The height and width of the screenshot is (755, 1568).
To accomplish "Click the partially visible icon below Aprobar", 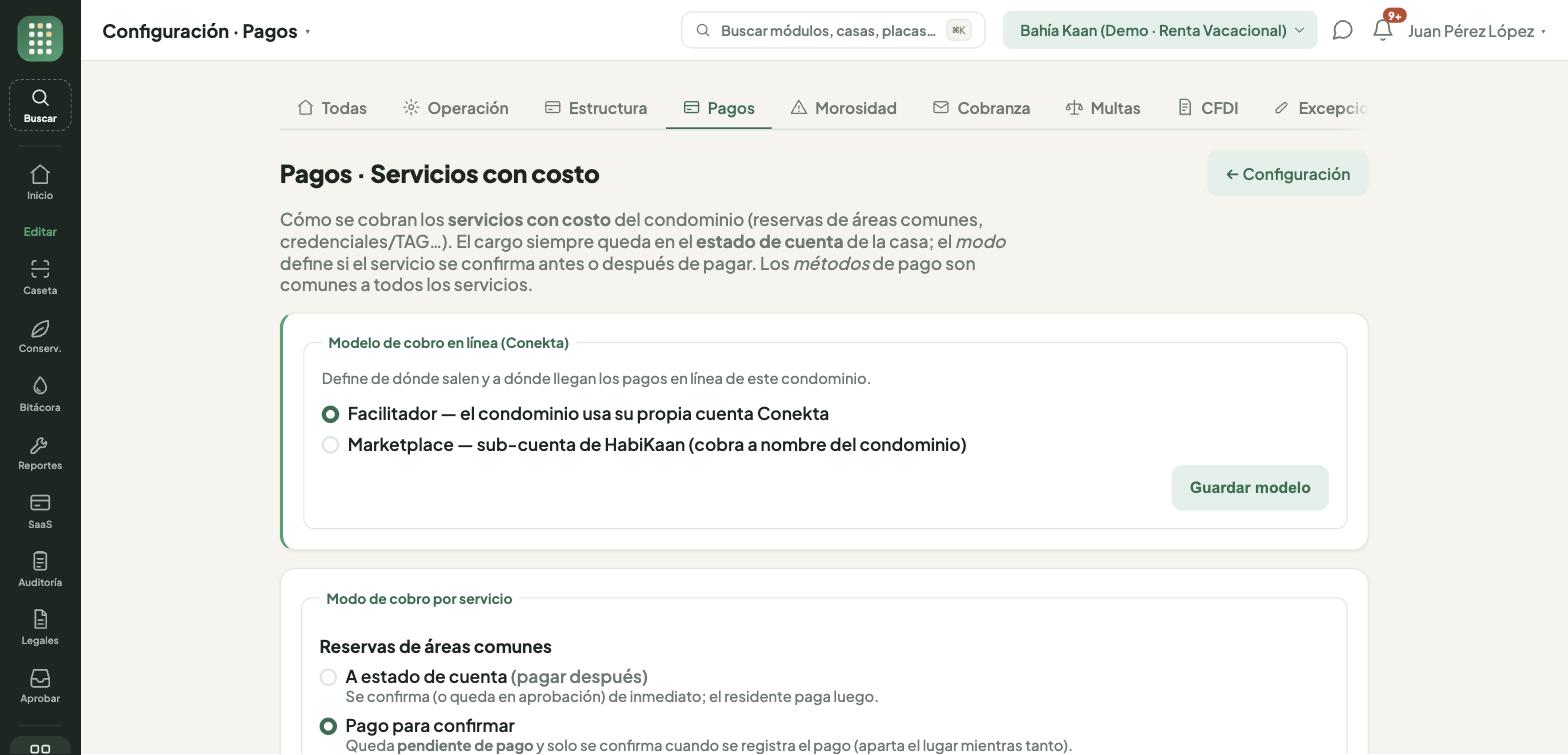I will [40, 747].
